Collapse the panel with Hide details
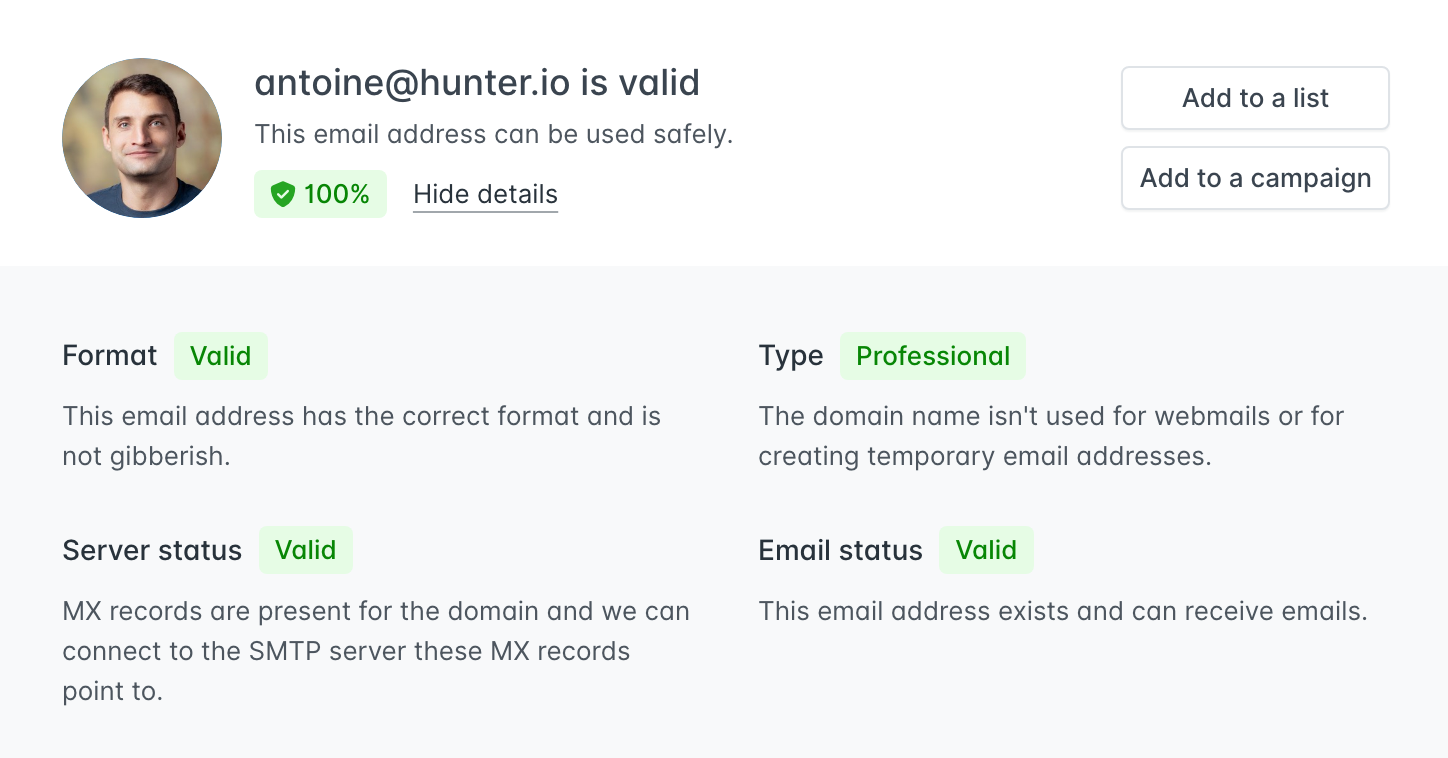This screenshot has height=758, width=1448. pyautogui.click(x=485, y=194)
